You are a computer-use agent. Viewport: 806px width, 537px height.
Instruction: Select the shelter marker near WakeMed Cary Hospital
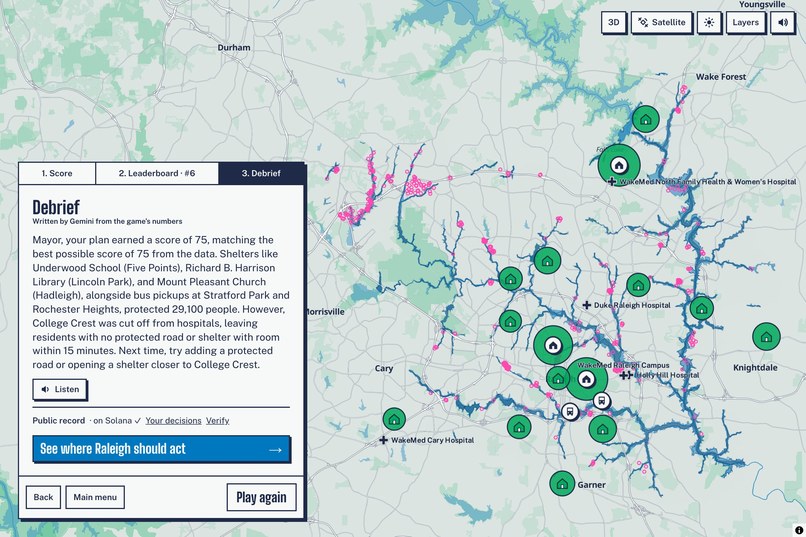coord(394,419)
